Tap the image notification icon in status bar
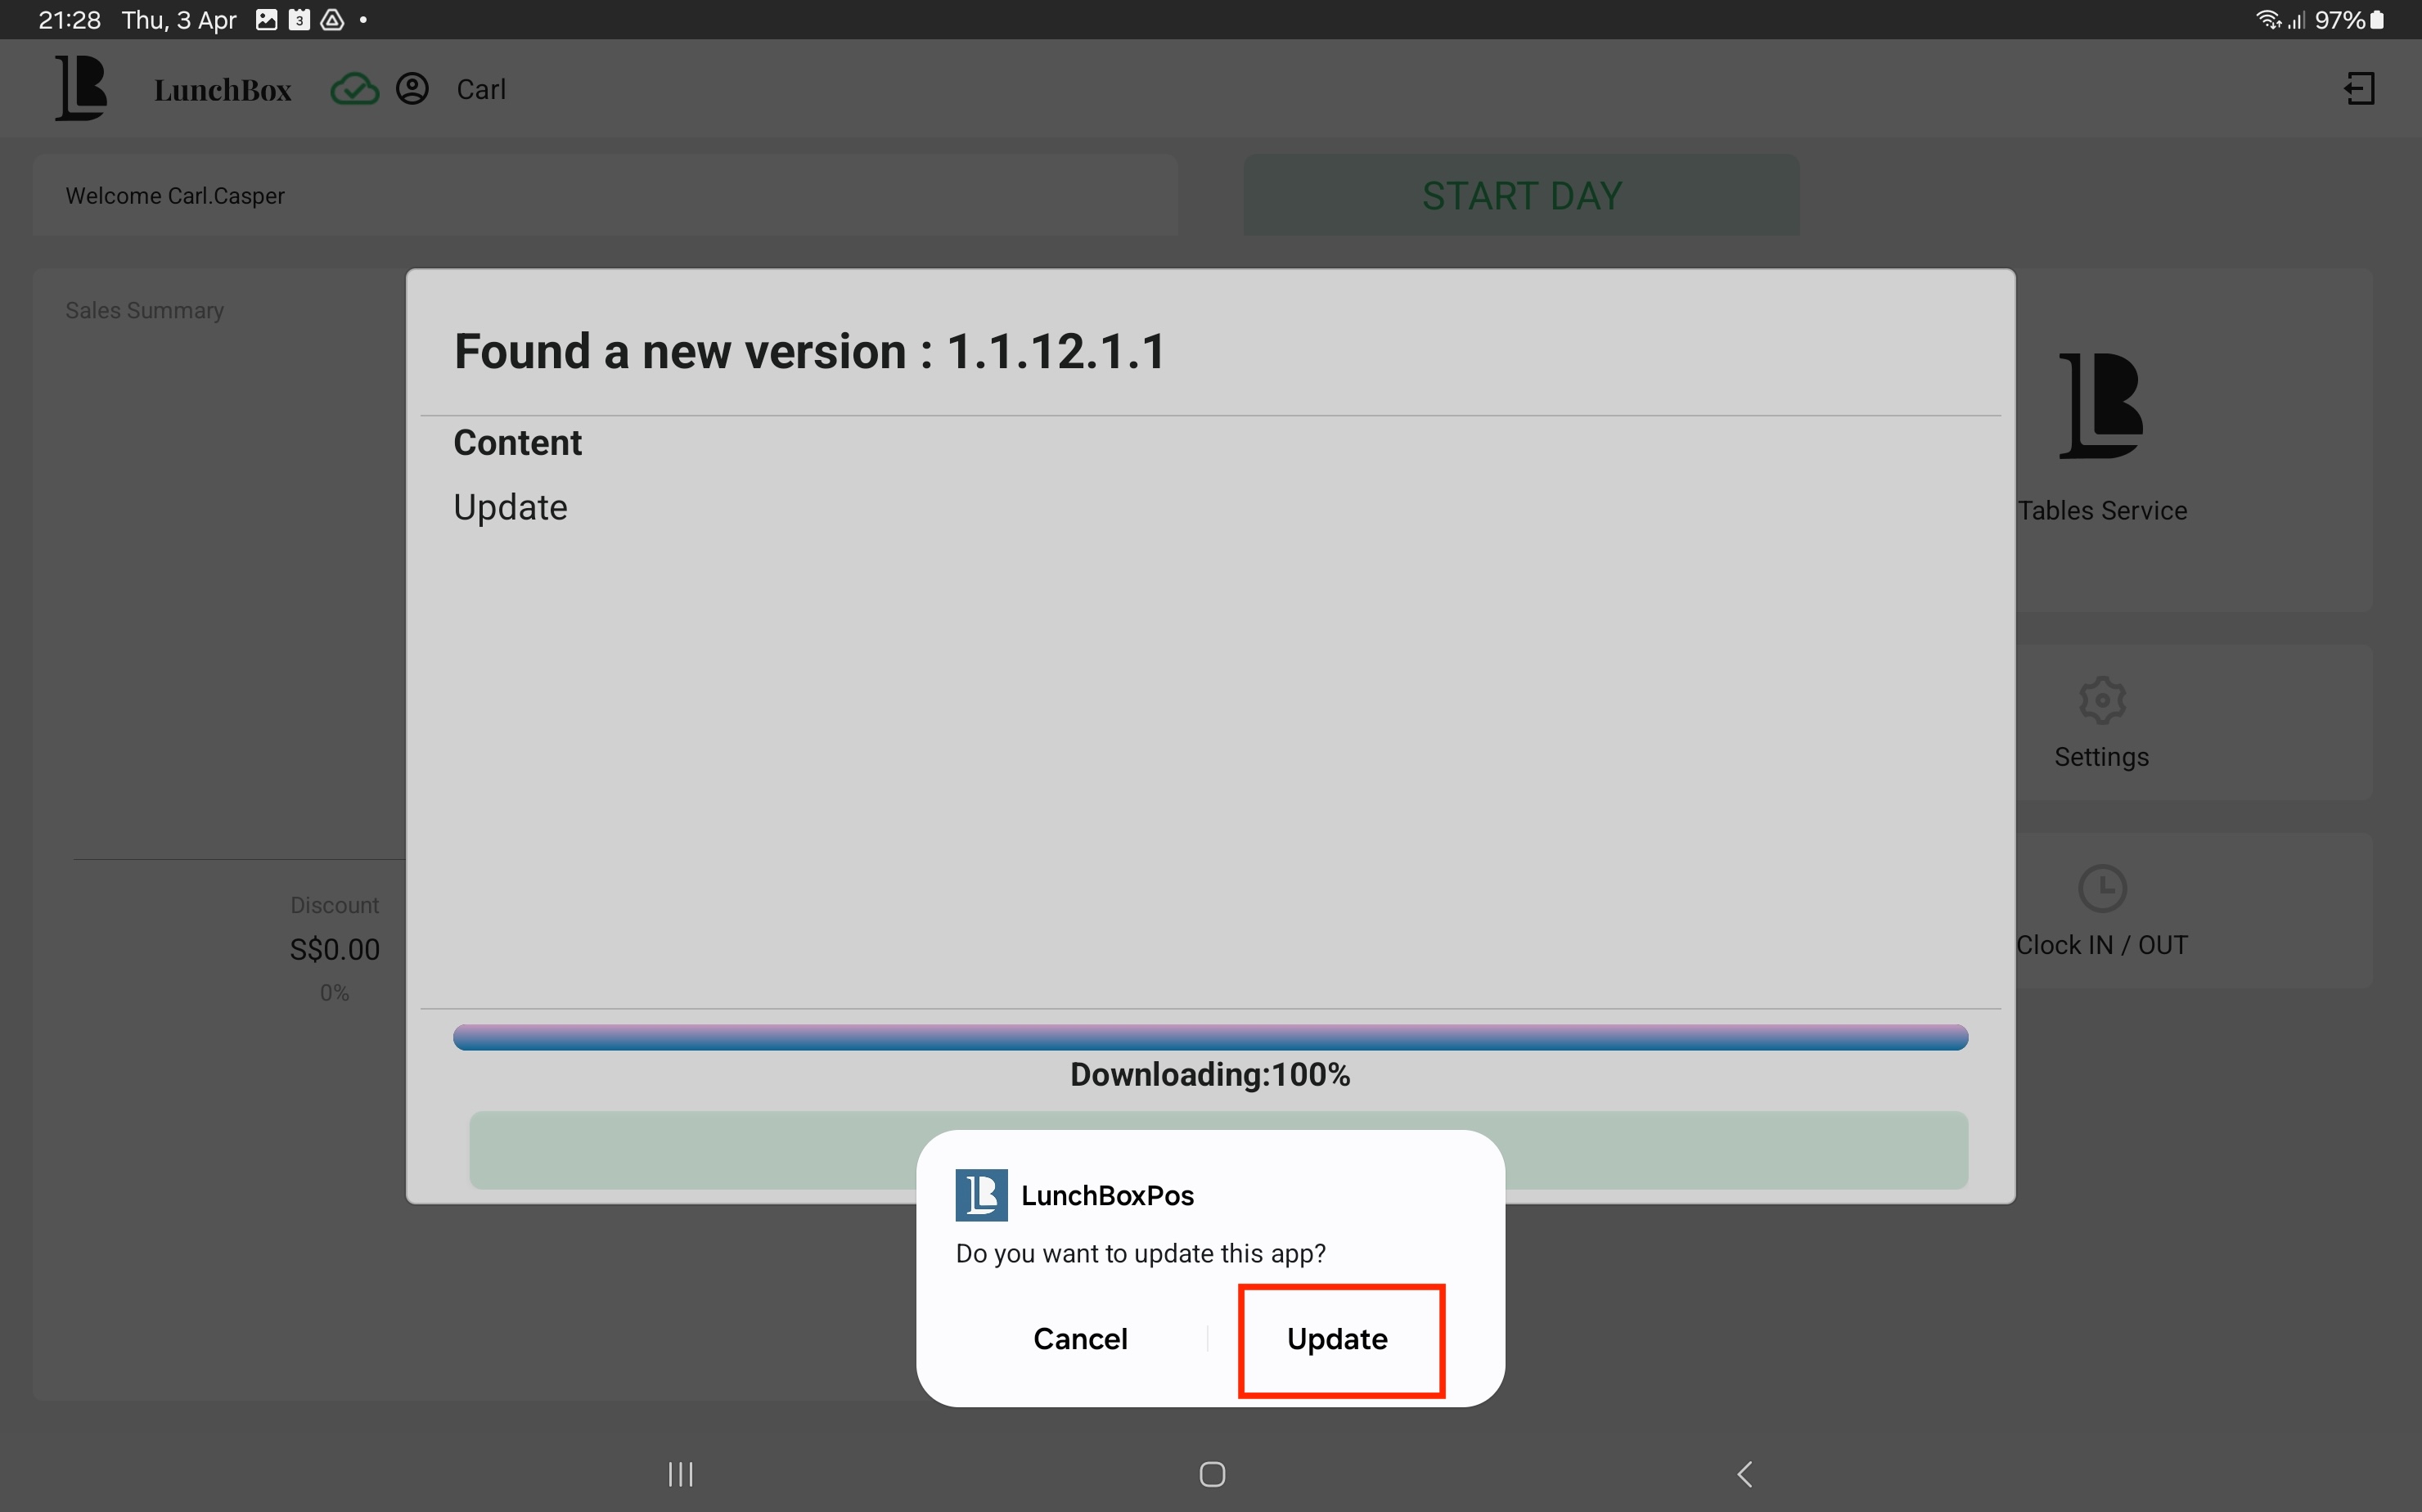Image resolution: width=2422 pixels, height=1512 pixels. coord(267,20)
